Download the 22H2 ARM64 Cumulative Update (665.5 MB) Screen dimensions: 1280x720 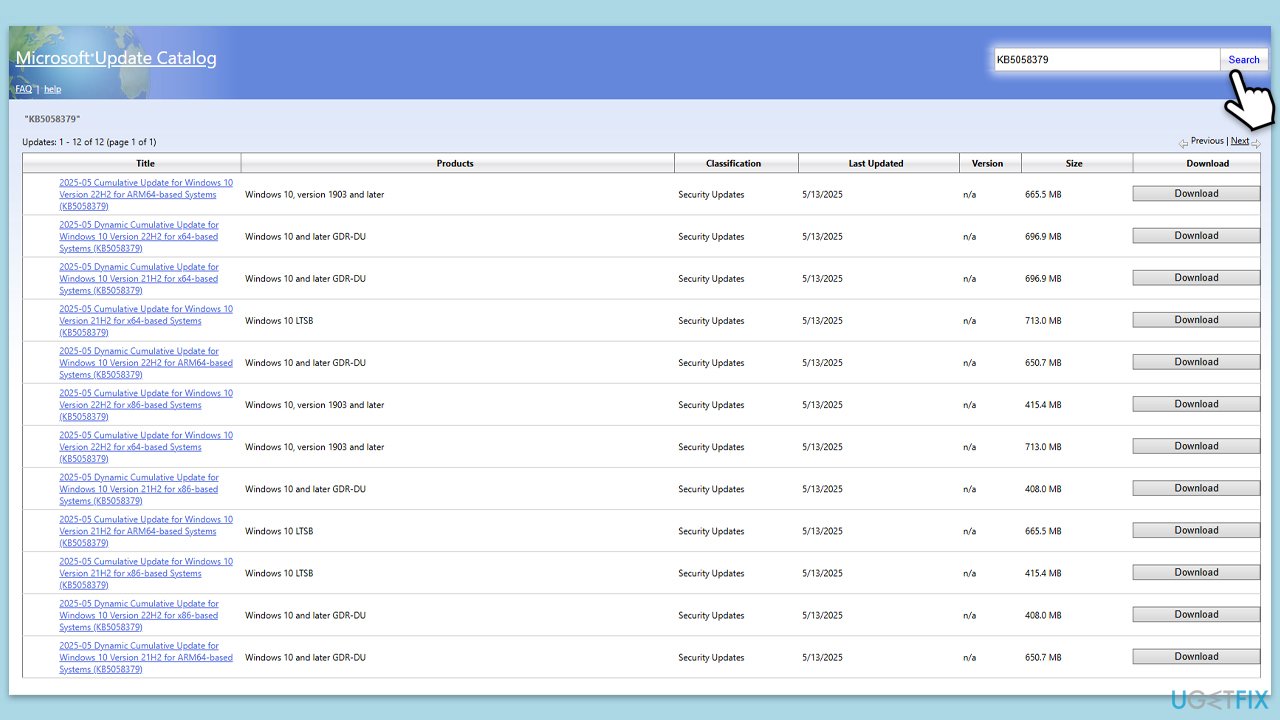click(1196, 194)
